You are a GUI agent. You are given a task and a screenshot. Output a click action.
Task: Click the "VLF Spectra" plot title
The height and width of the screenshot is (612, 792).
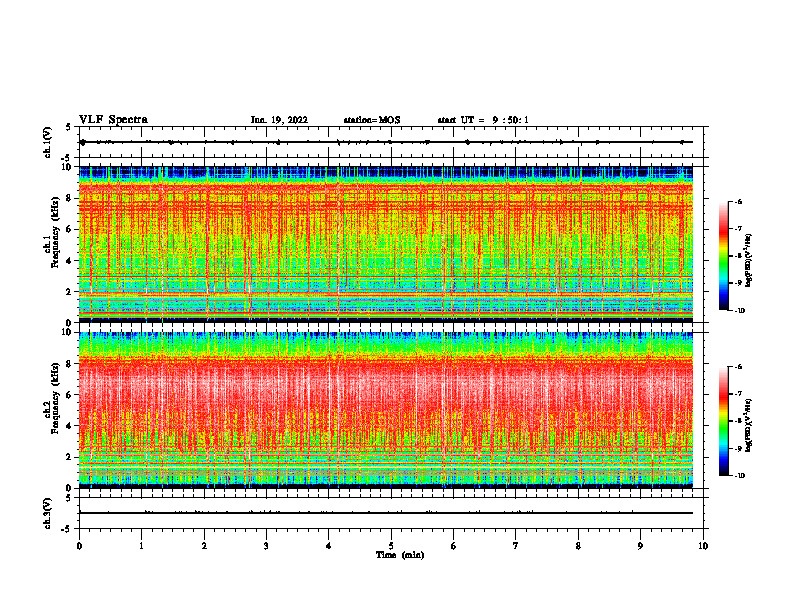113,120
